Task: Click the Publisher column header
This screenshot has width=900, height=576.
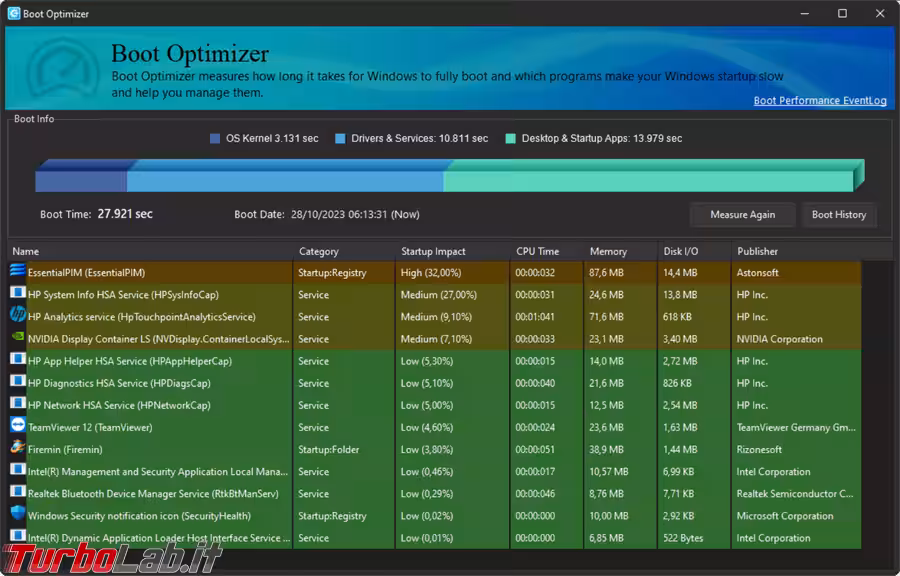Action: [x=757, y=252]
